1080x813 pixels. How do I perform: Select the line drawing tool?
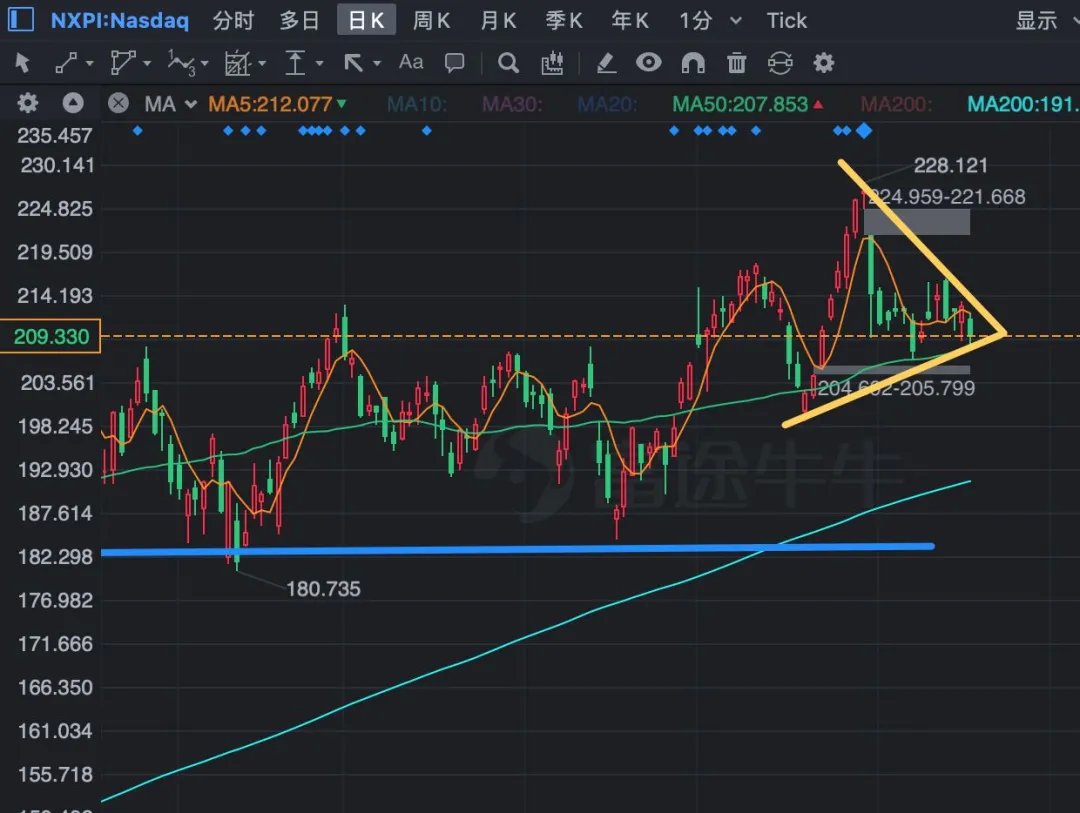tap(66, 63)
